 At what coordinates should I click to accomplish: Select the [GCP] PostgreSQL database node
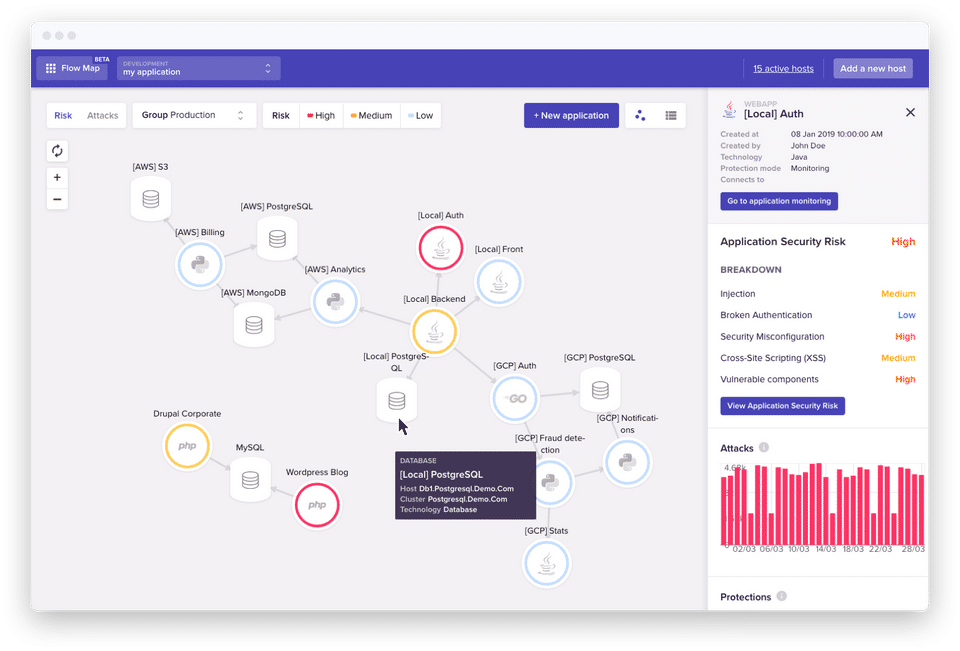(x=600, y=389)
